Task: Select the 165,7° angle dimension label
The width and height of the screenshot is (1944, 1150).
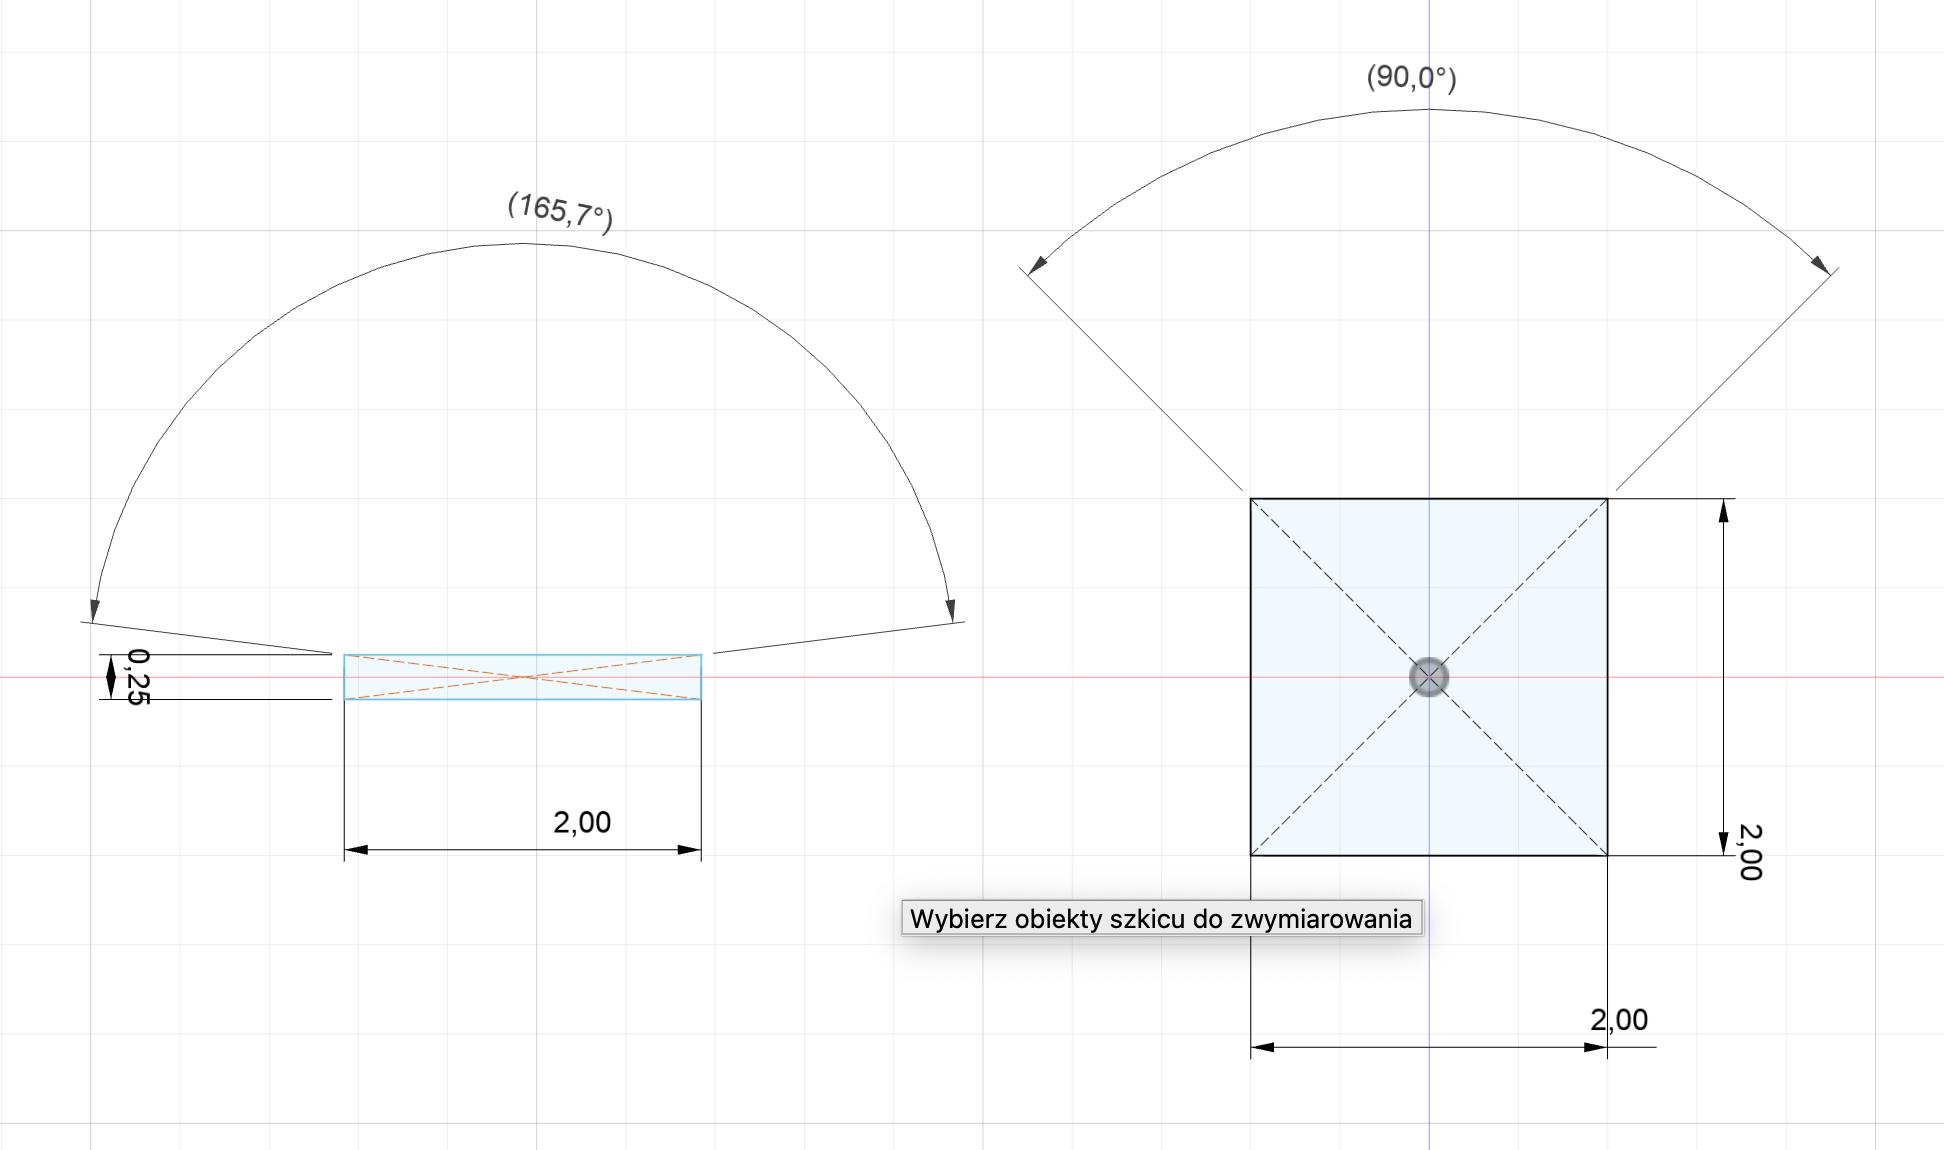Action: pos(560,211)
